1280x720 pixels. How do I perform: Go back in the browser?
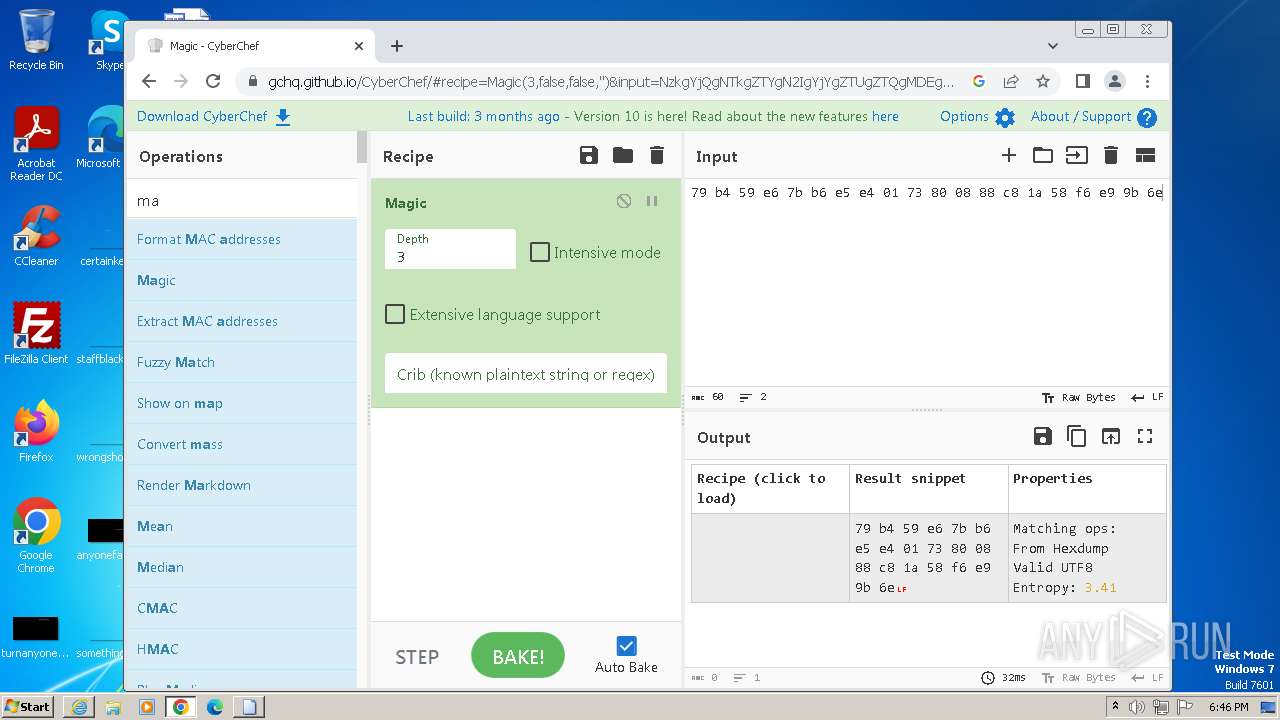(149, 82)
